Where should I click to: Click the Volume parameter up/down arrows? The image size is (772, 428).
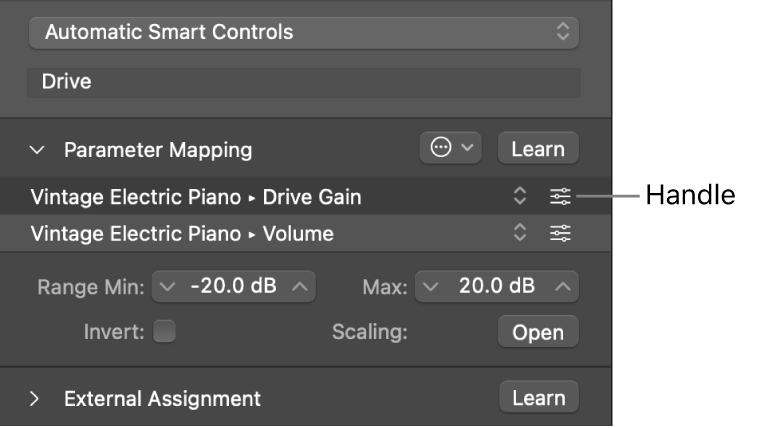520,232
